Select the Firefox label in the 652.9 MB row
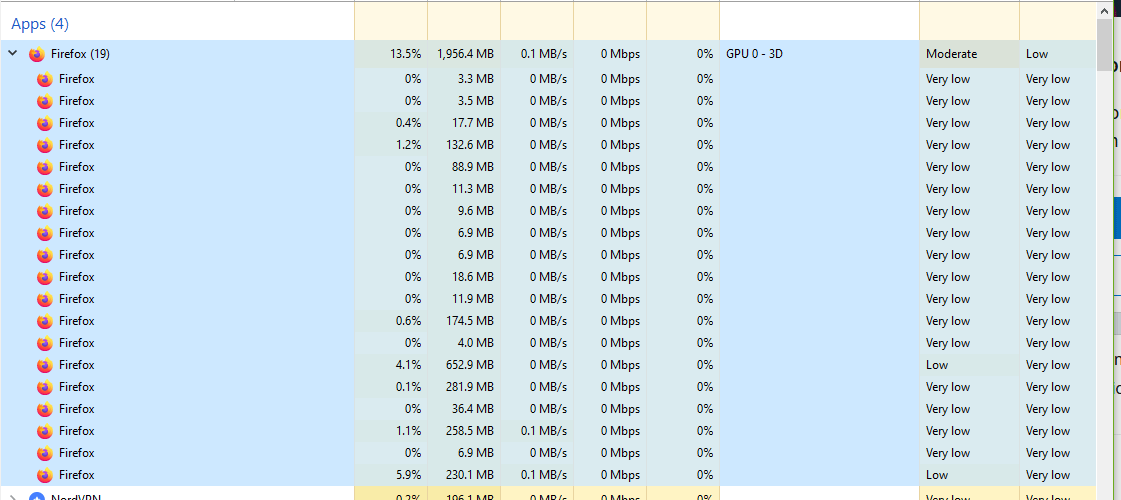This screenshot has height=500, width=1121. point(76,365)
